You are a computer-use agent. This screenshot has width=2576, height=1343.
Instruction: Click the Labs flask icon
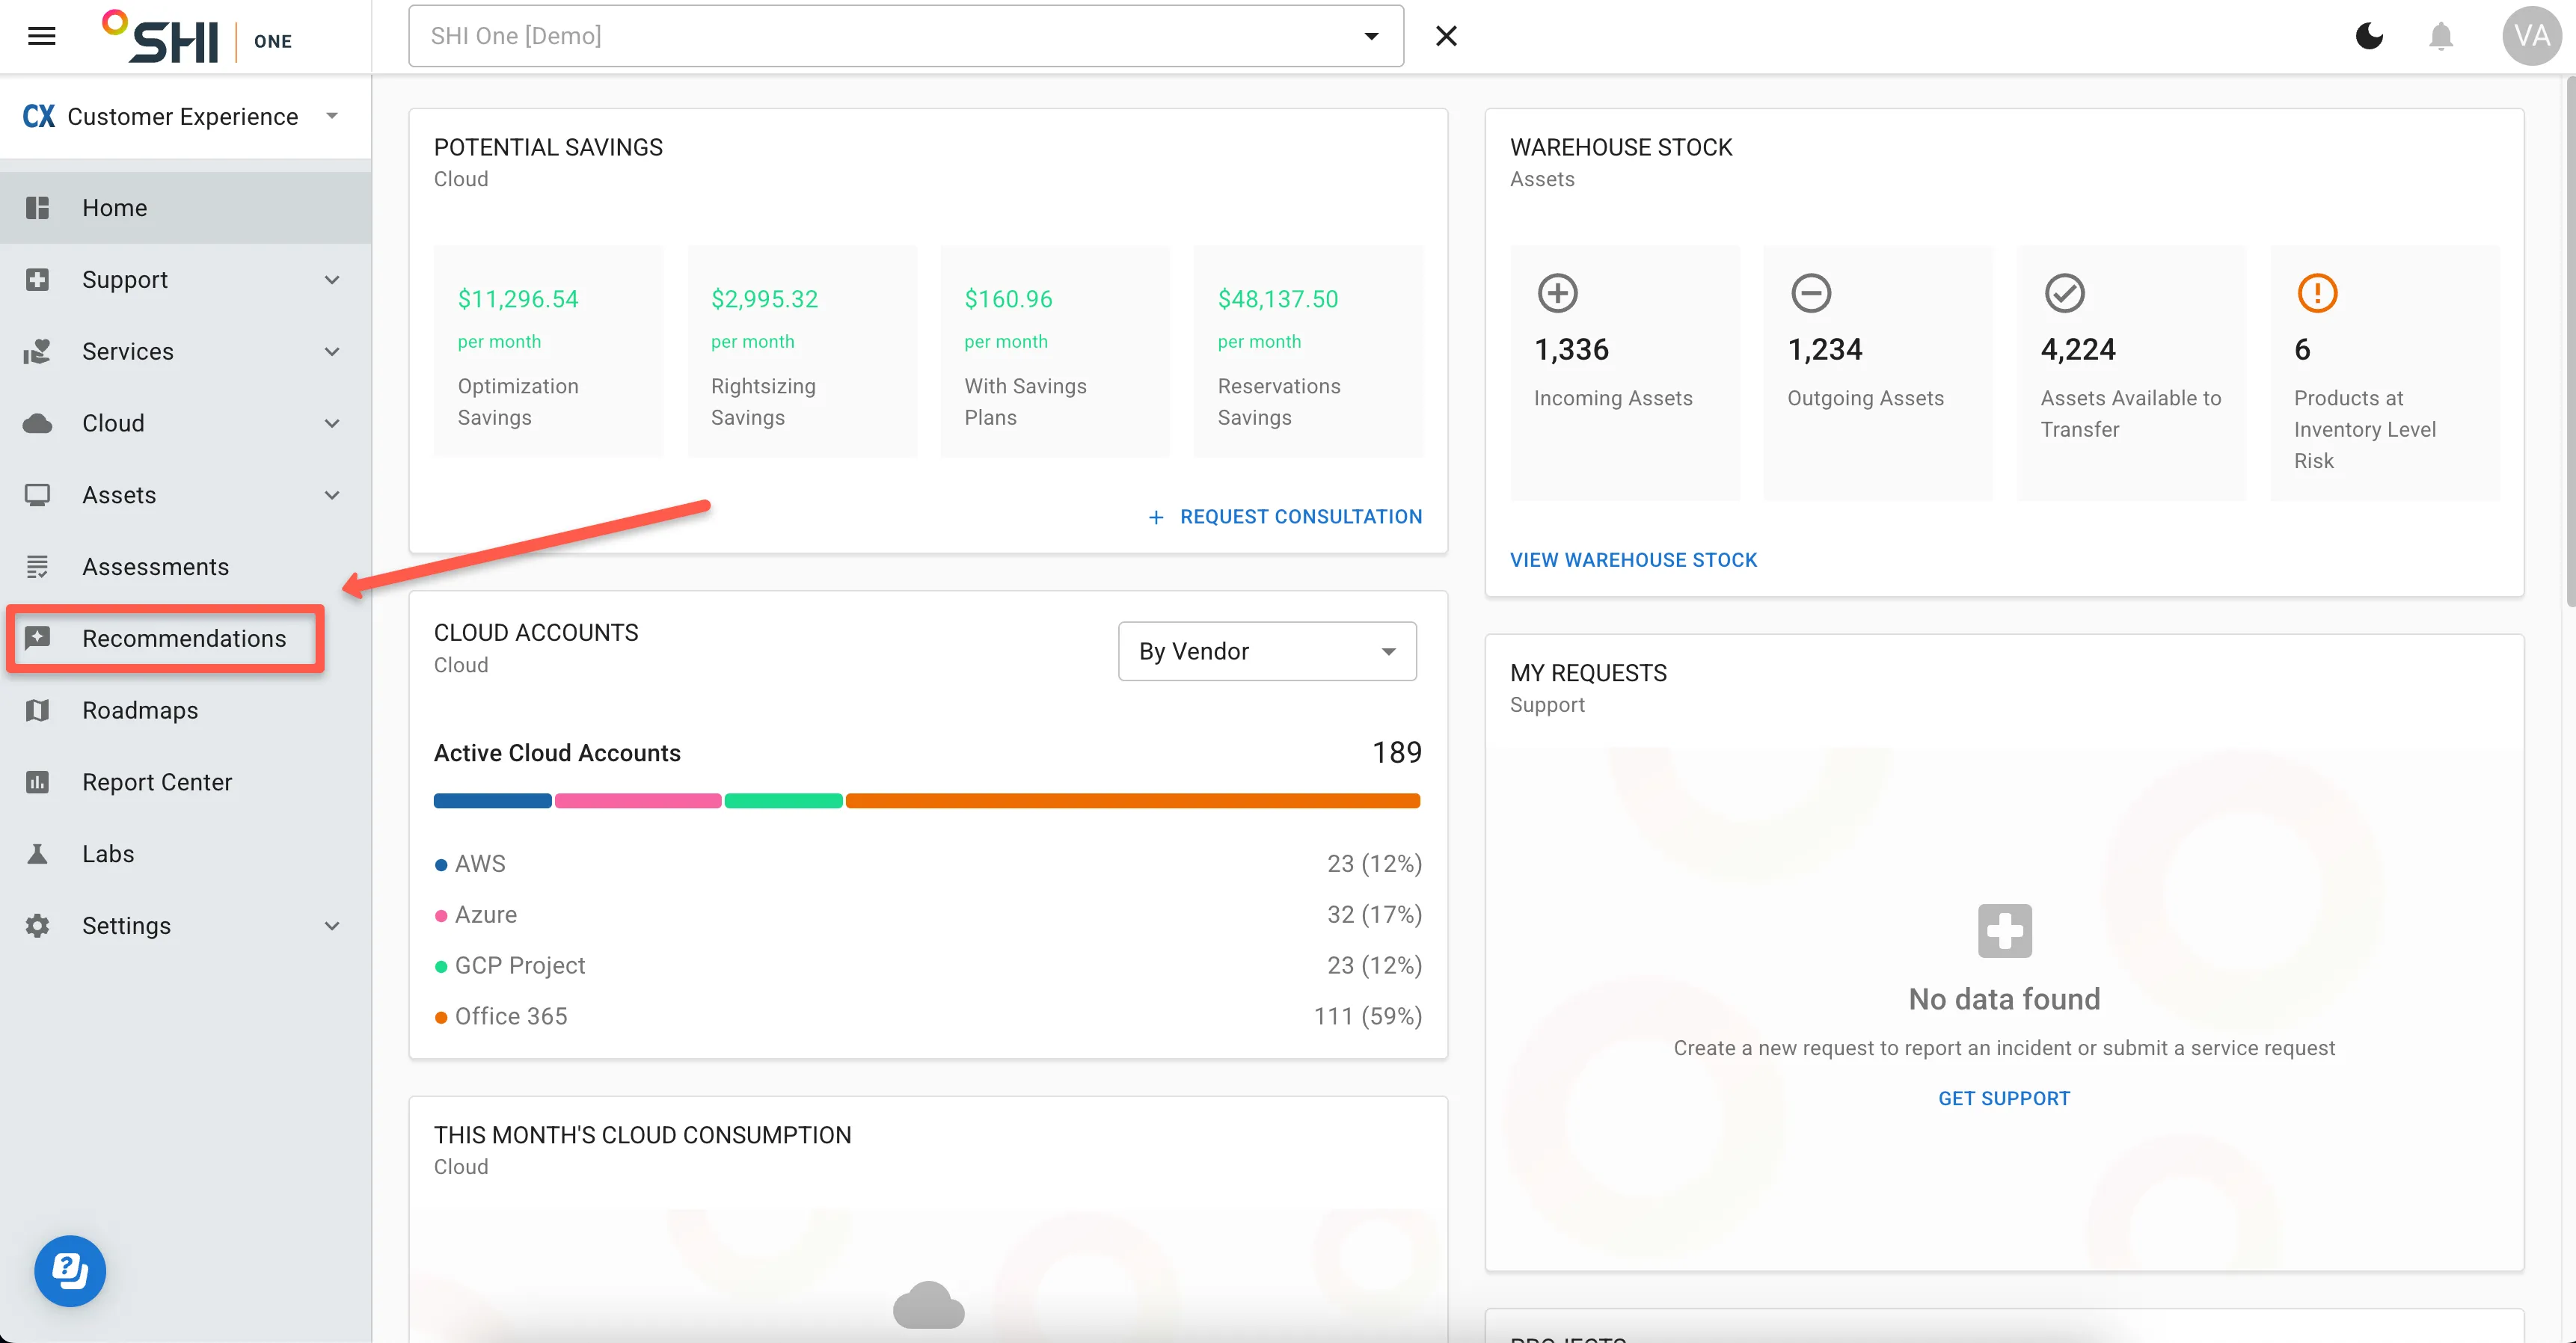pyautogui.click(x=38, y=854)
